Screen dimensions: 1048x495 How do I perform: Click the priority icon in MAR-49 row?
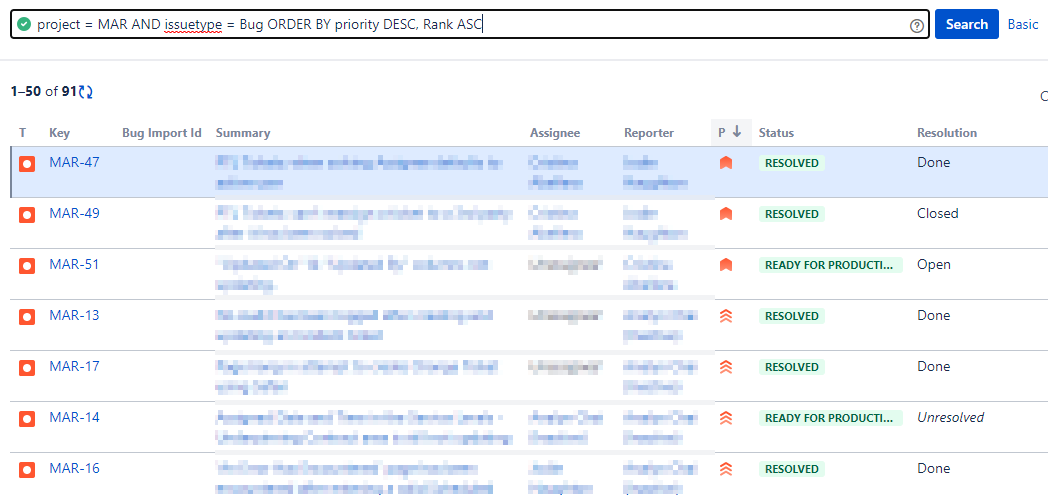click(726, 214)
